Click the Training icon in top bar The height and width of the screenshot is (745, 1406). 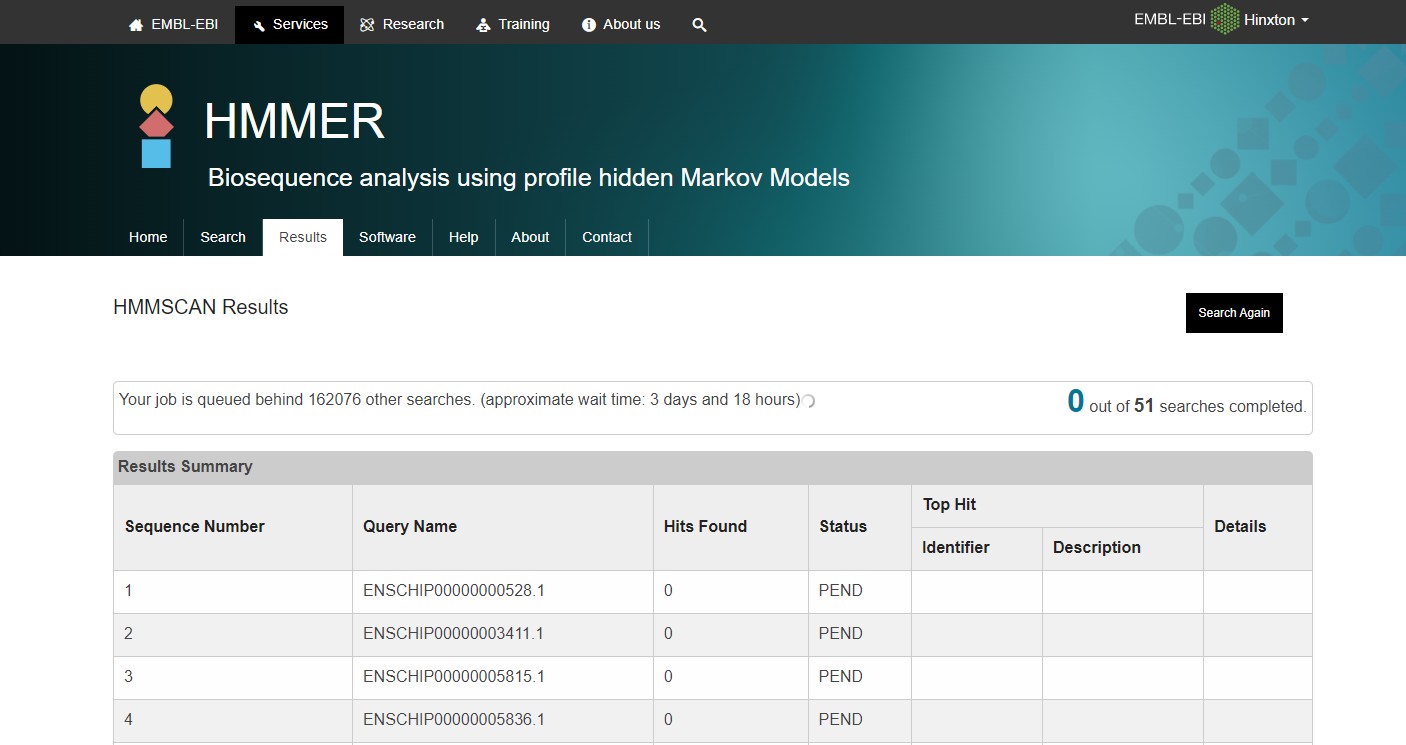pyautogui.click(x=483, y=25)
